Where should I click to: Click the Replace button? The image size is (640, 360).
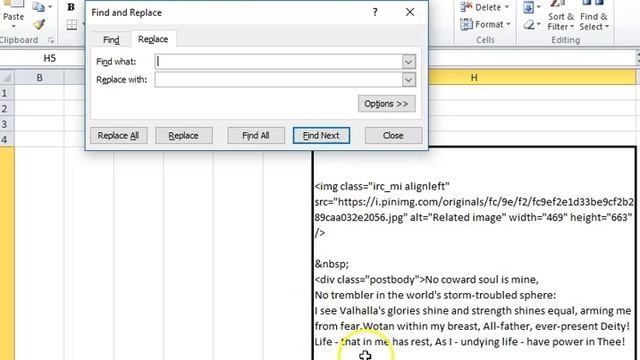[184, 136]
